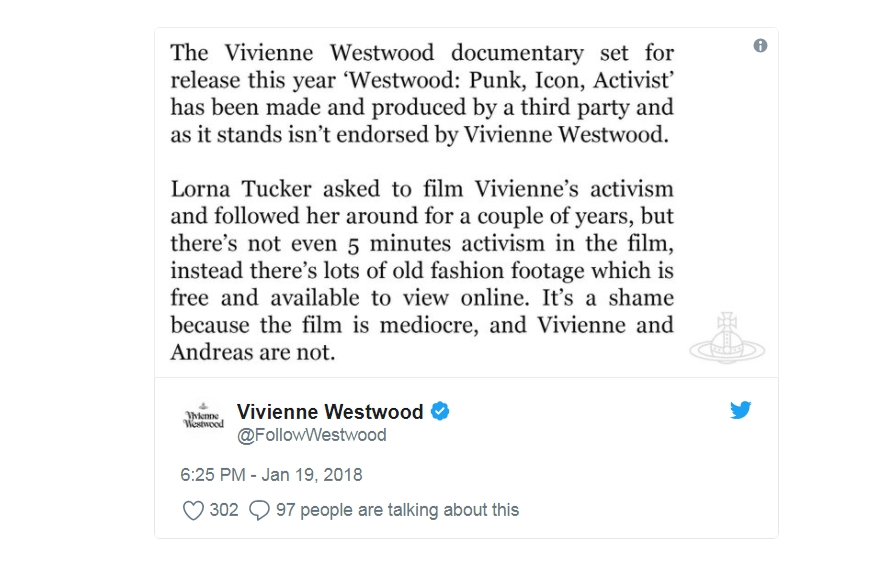Click the final line 'Andreas are not.'

coord(253,352)
